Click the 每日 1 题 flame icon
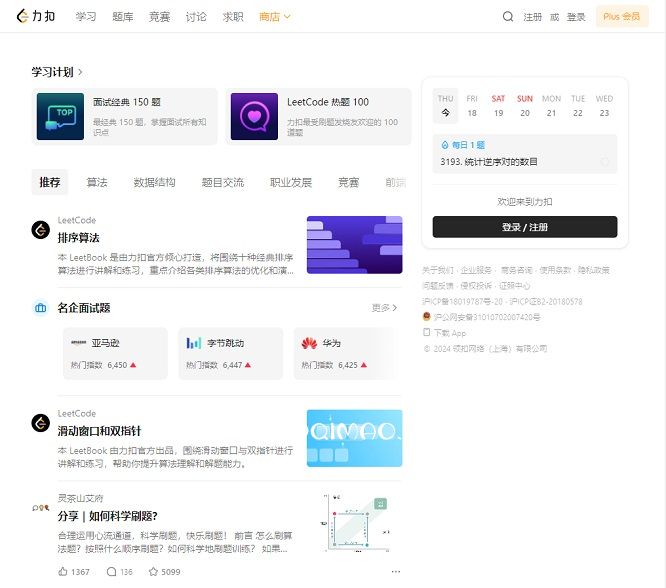Screen dimensions: 666x588 pos(445,145)
